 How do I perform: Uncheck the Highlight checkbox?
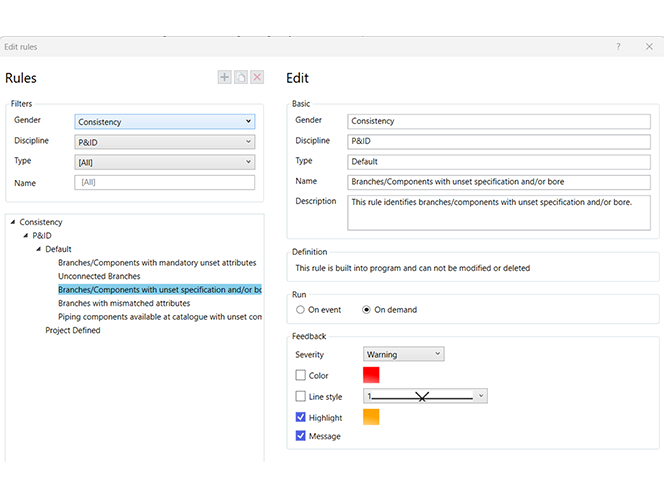pos(301,417)
